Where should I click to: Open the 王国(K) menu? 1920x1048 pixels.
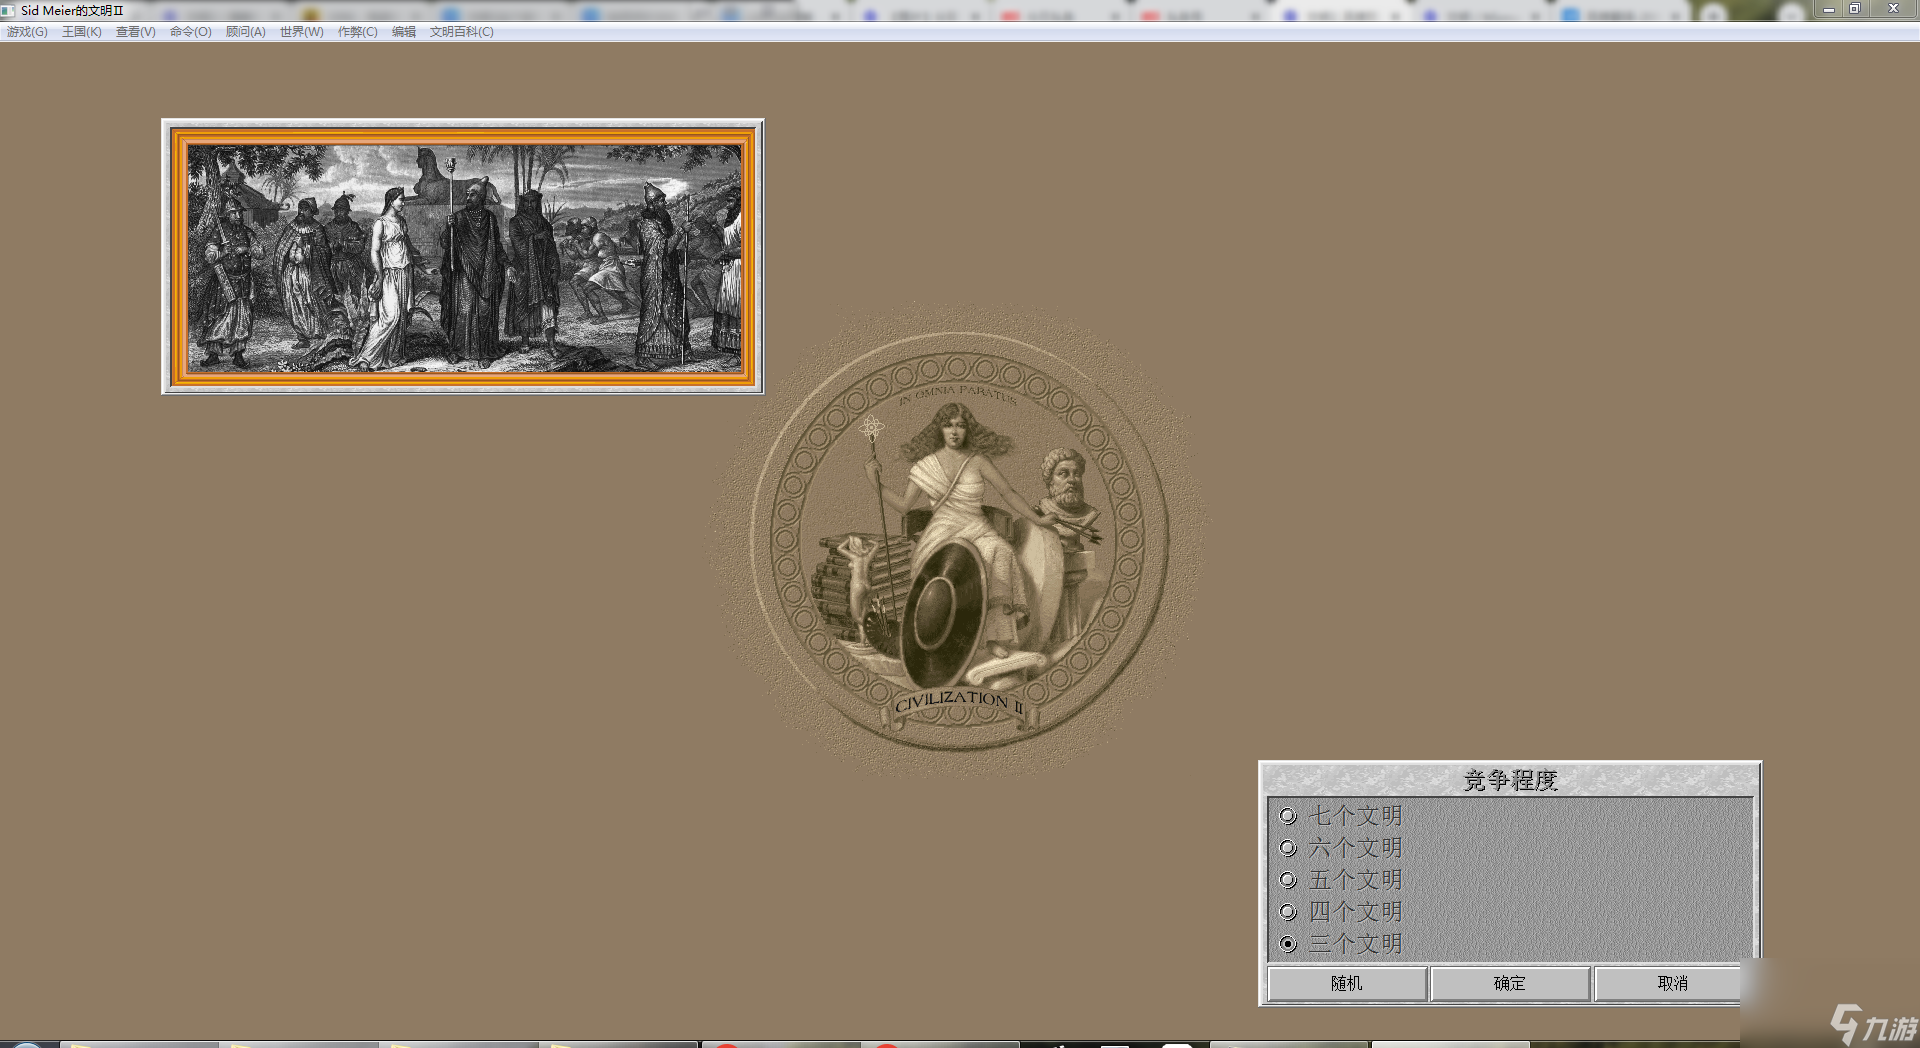(x=82, y=32)
